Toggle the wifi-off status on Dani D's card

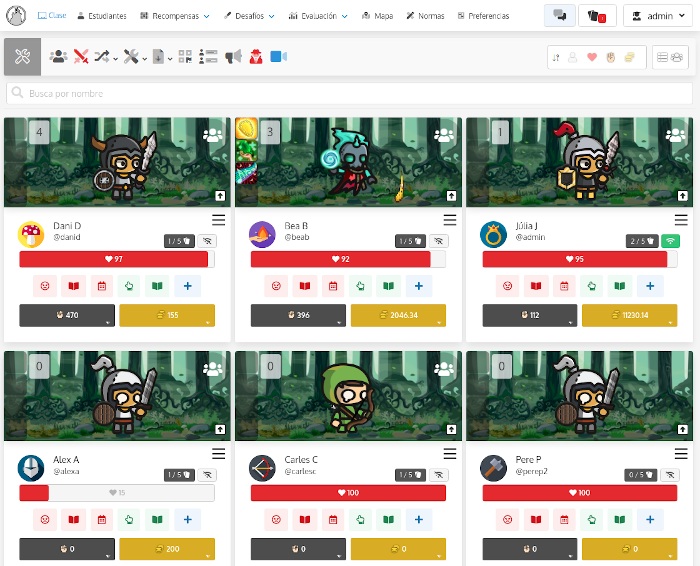tap(206, 241)
